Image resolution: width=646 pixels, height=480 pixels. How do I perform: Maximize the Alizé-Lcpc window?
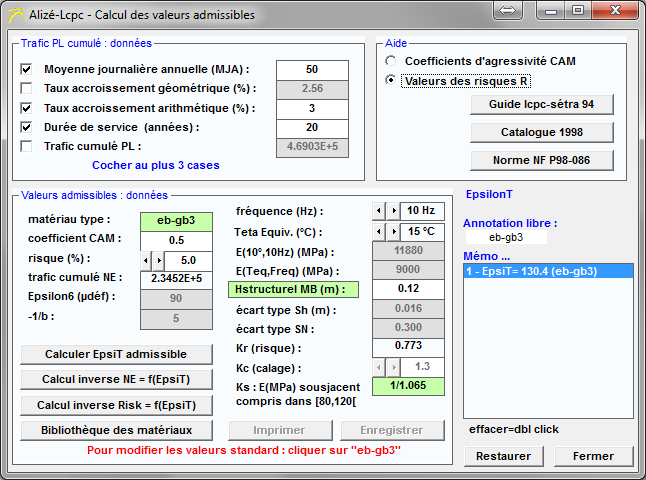pos(578,10)
